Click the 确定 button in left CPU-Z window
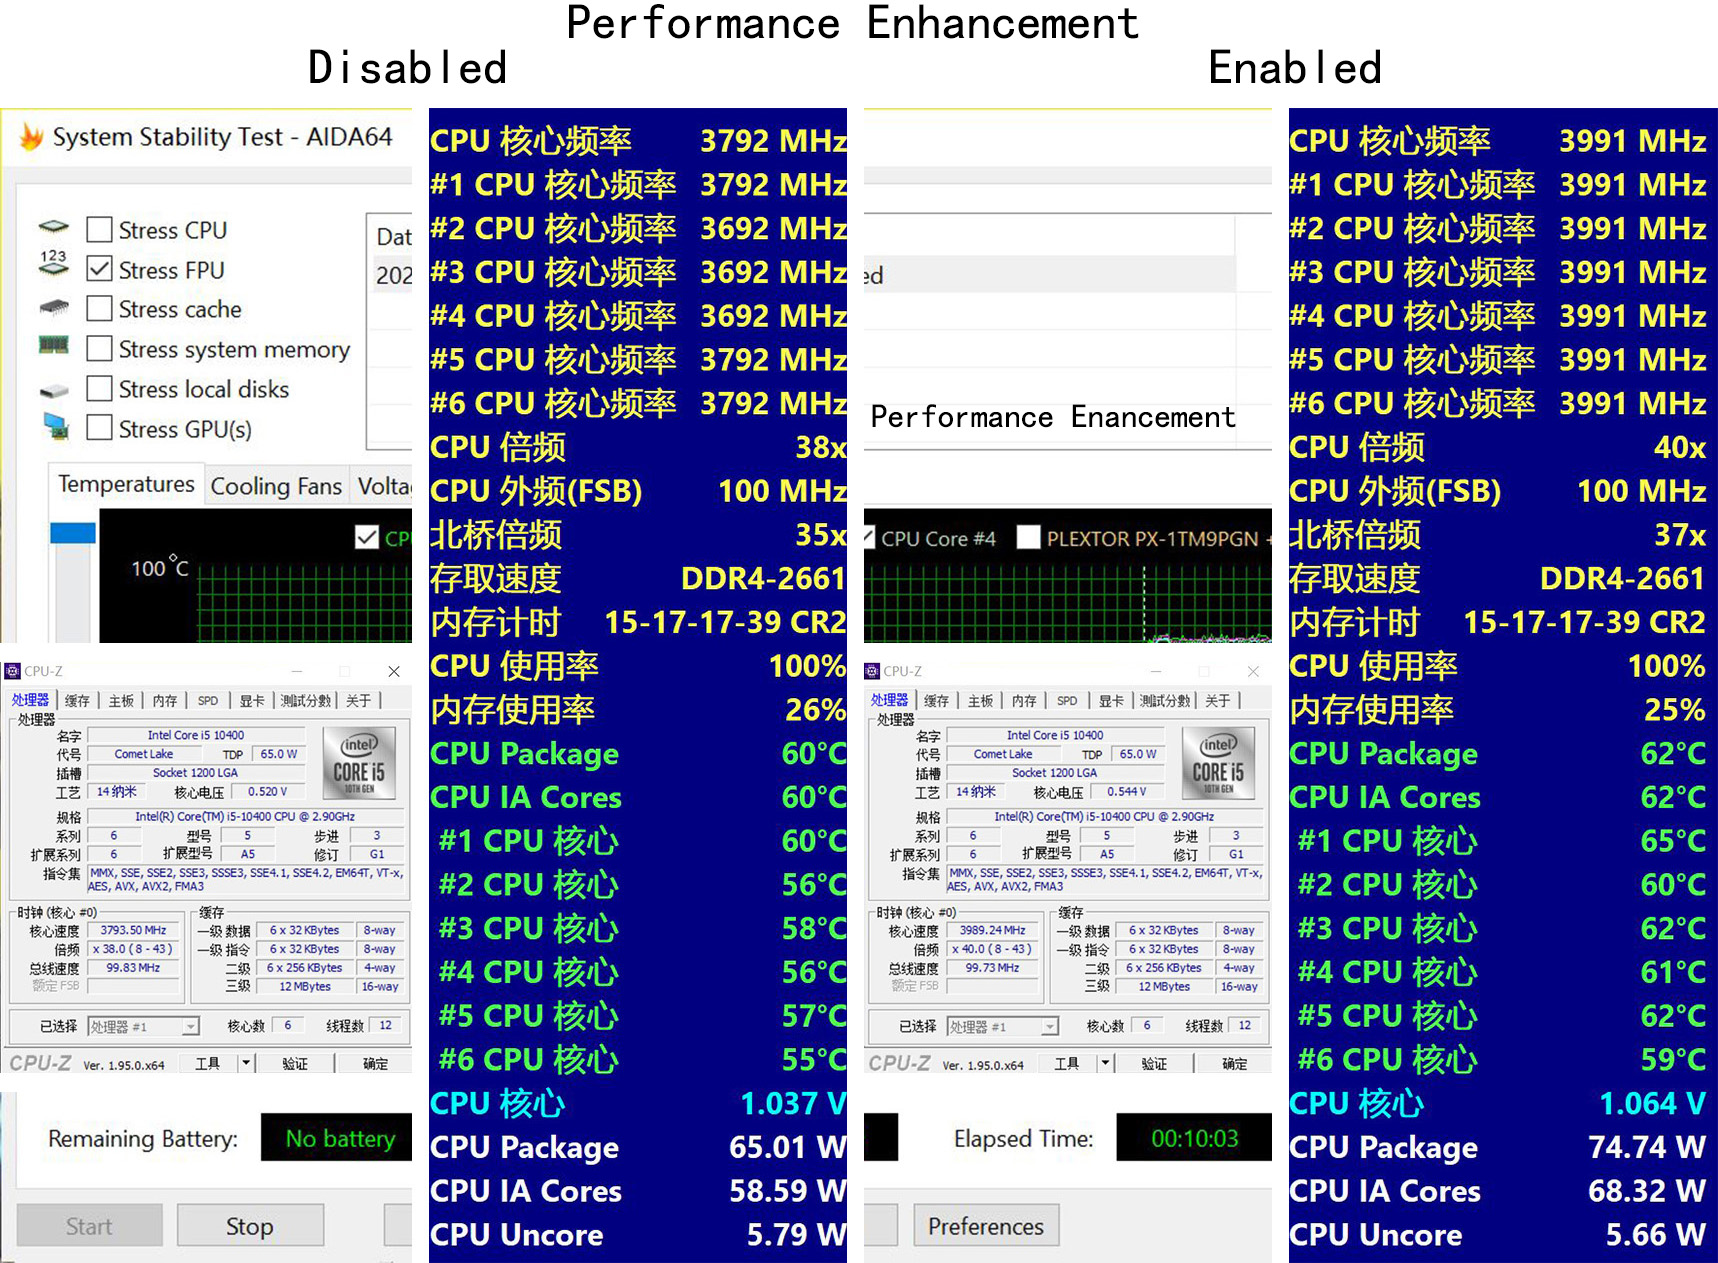Screen dimensions: 1718x1263 click(375, 1063)
